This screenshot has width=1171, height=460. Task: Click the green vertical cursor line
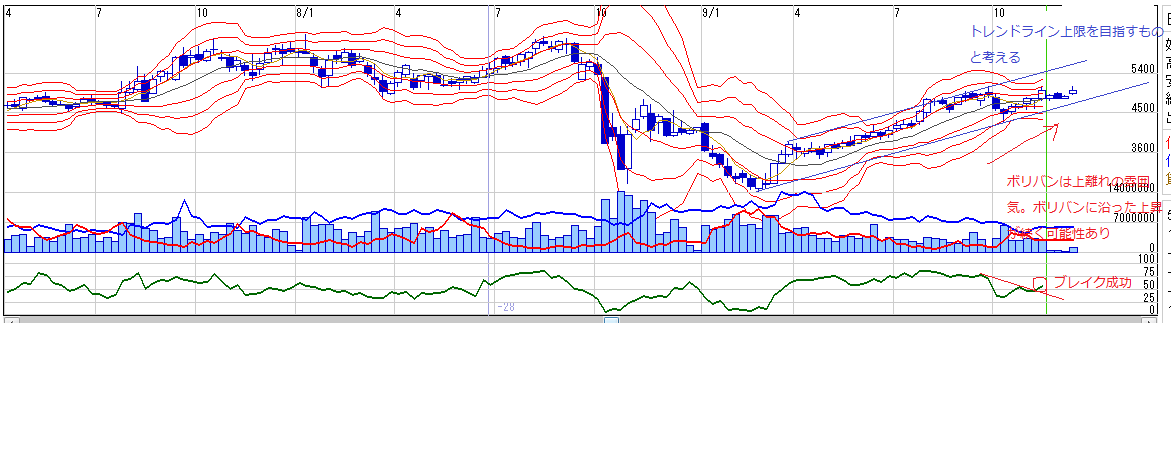point(1046,200)
